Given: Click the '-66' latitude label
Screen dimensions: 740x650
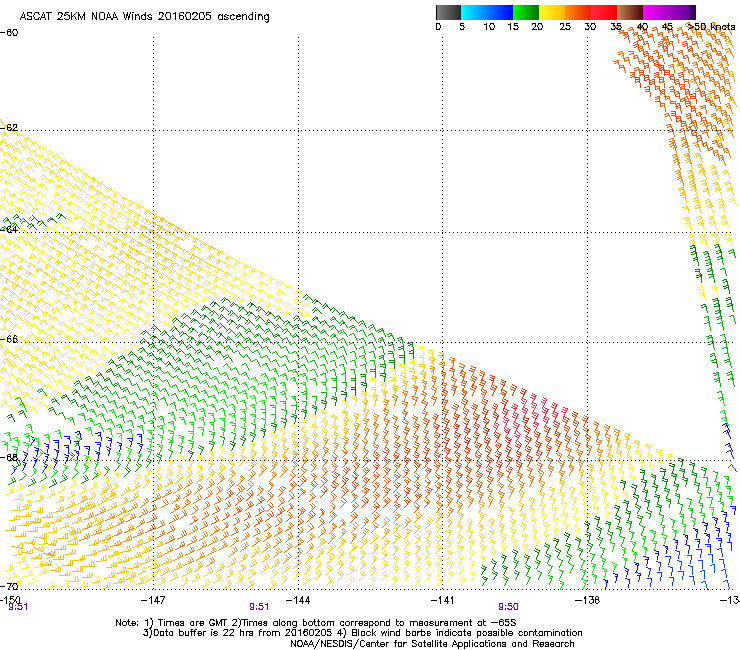Looking at the screenshot, I should [x=9, y=339].
